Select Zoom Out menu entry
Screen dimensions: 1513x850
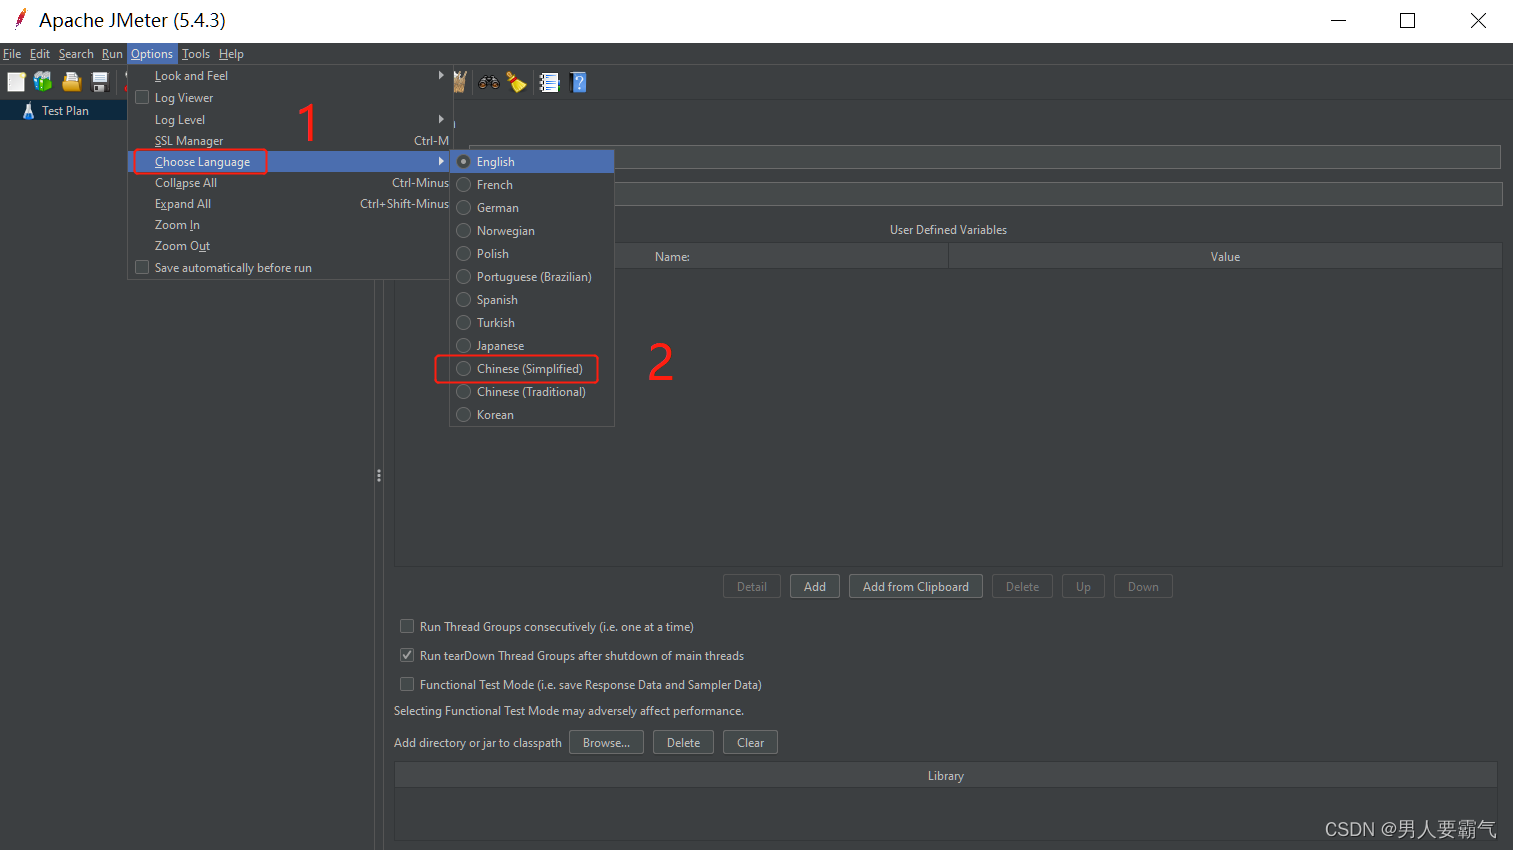click(x=290, y=246)
